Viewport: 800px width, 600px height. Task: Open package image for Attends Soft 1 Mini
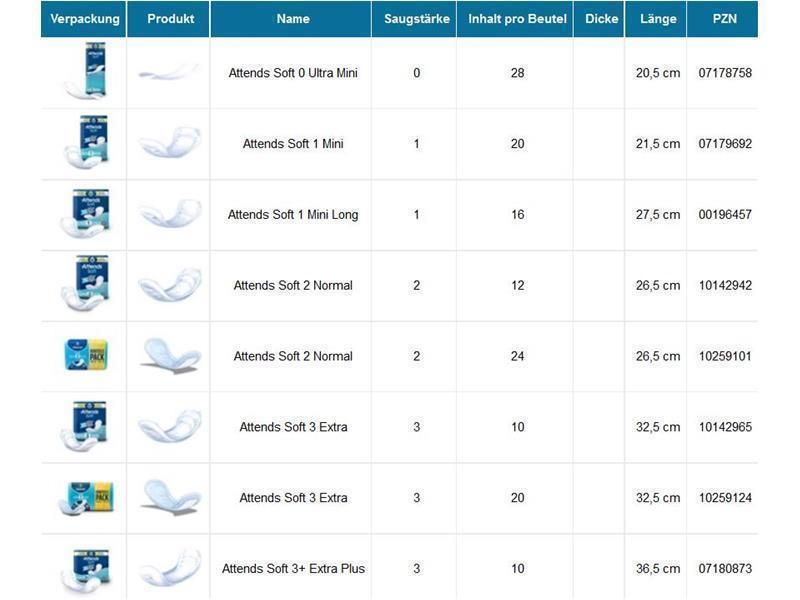(x=87, y=142)
